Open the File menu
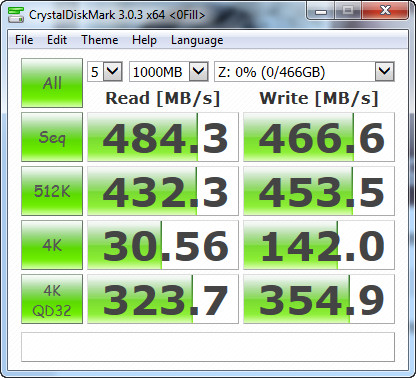The width and height of the screenshot is (416, 378). point(24,40)
